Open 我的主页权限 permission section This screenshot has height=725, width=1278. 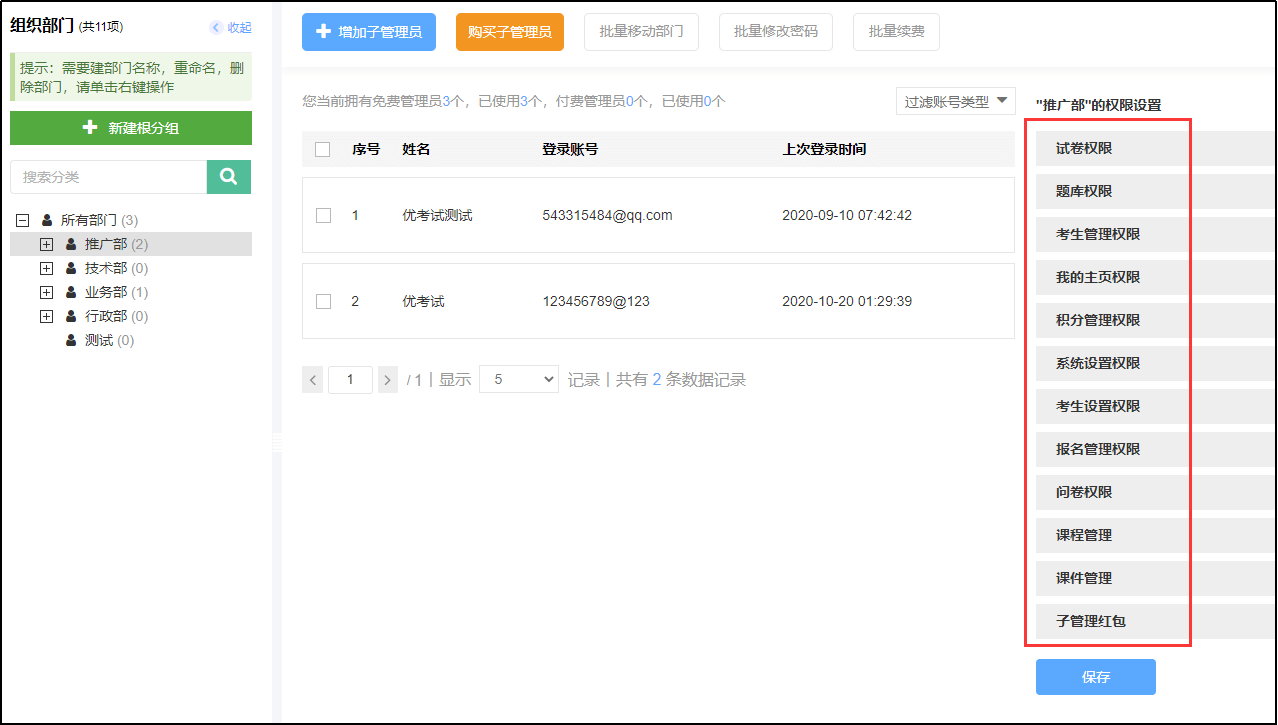point(1156,277)
